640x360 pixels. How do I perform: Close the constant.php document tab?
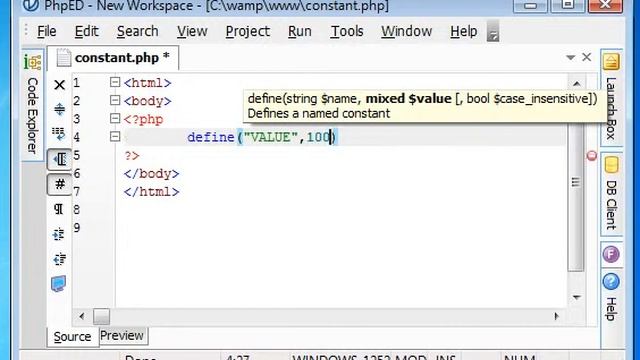click(x=587, y=57)
